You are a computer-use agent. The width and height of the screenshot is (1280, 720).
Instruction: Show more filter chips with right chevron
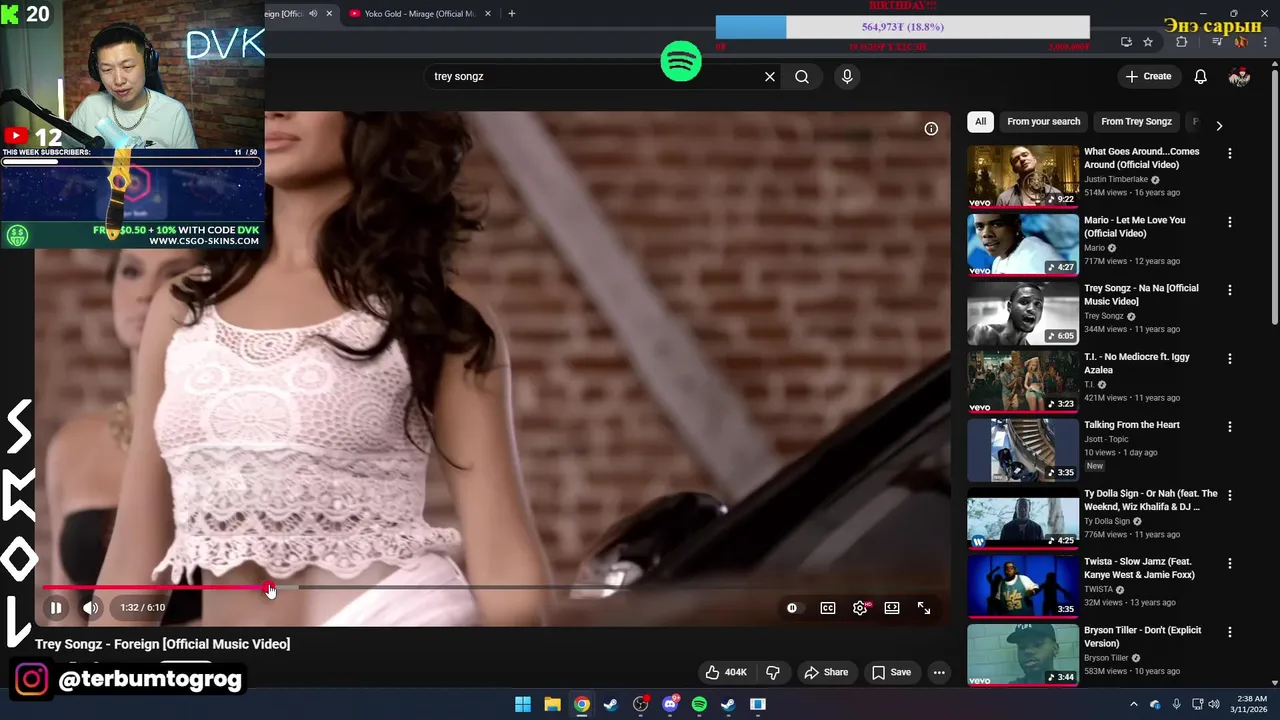[x=1219, y=125]
